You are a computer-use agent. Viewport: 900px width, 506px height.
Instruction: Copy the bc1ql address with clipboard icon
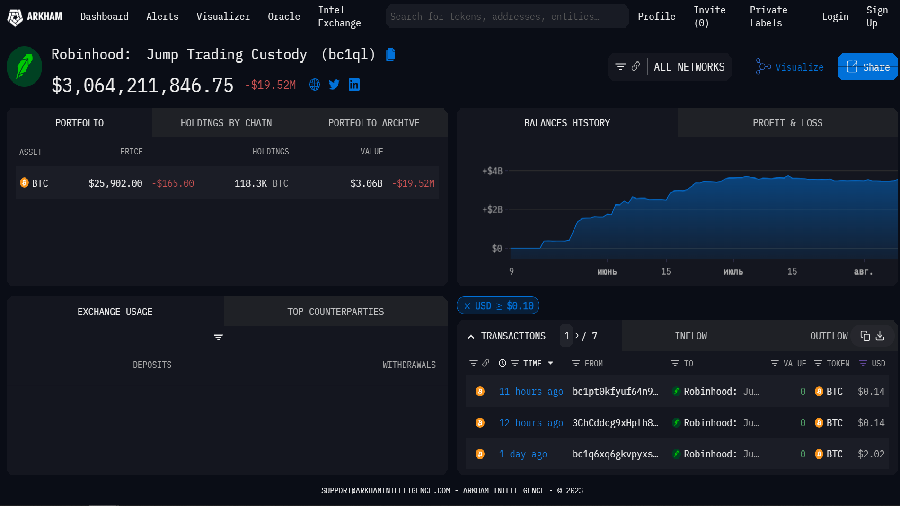(391, 55)
